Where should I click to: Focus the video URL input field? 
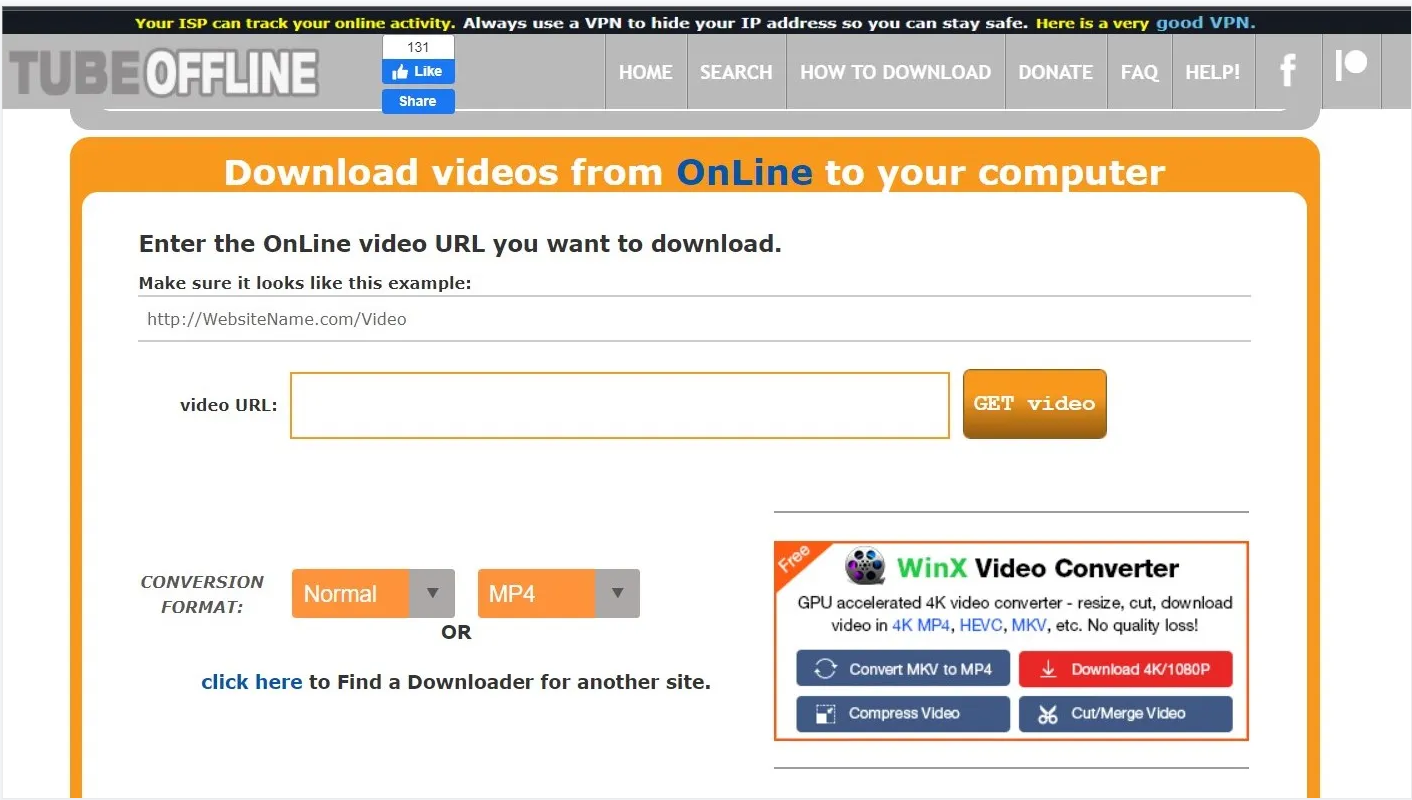click(x=619, y=405)
